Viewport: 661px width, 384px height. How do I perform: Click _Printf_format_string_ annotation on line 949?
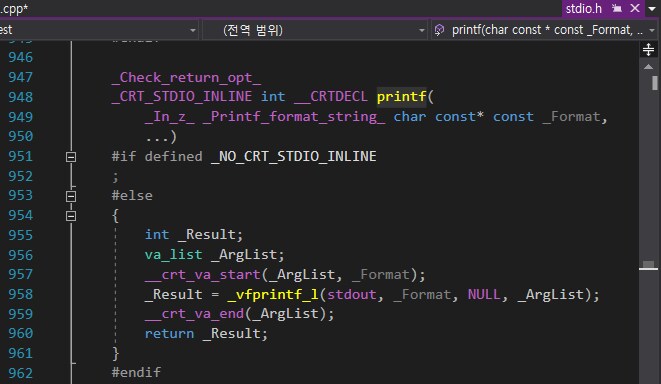pyautogui.click(x=294, y=116)
